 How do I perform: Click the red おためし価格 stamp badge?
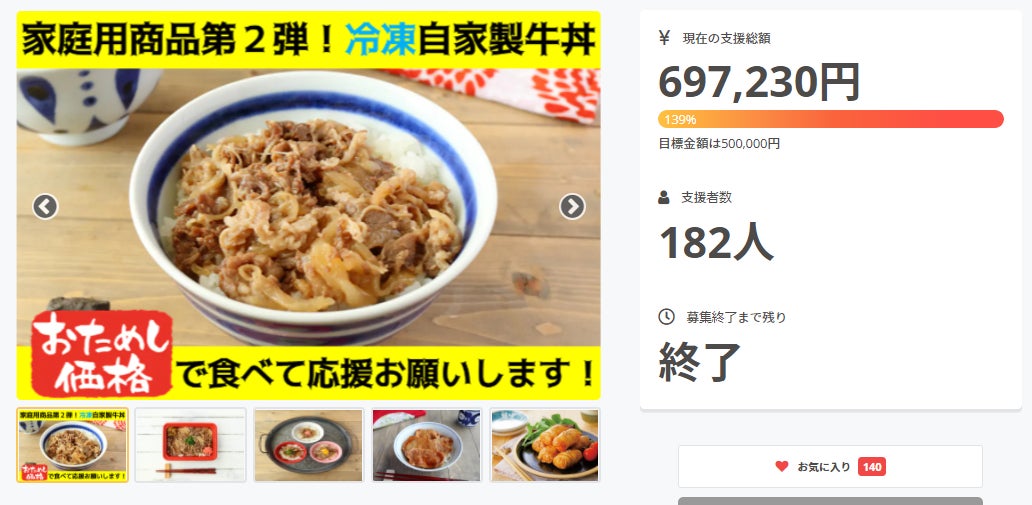tap(101, 354)
